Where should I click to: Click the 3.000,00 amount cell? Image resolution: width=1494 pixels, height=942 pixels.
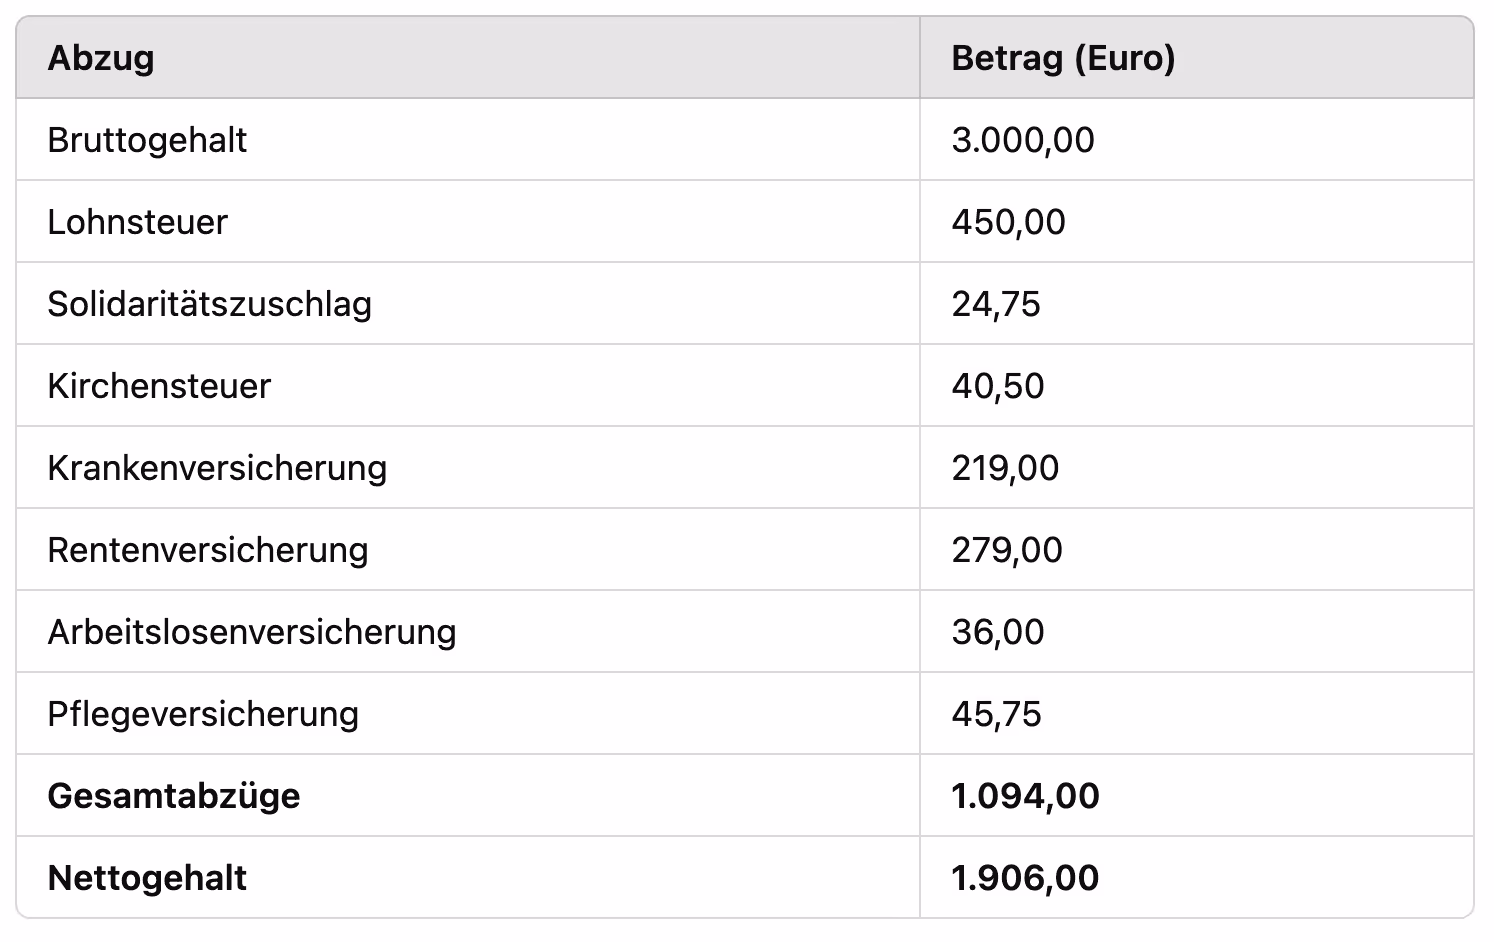click(1023, 140)
